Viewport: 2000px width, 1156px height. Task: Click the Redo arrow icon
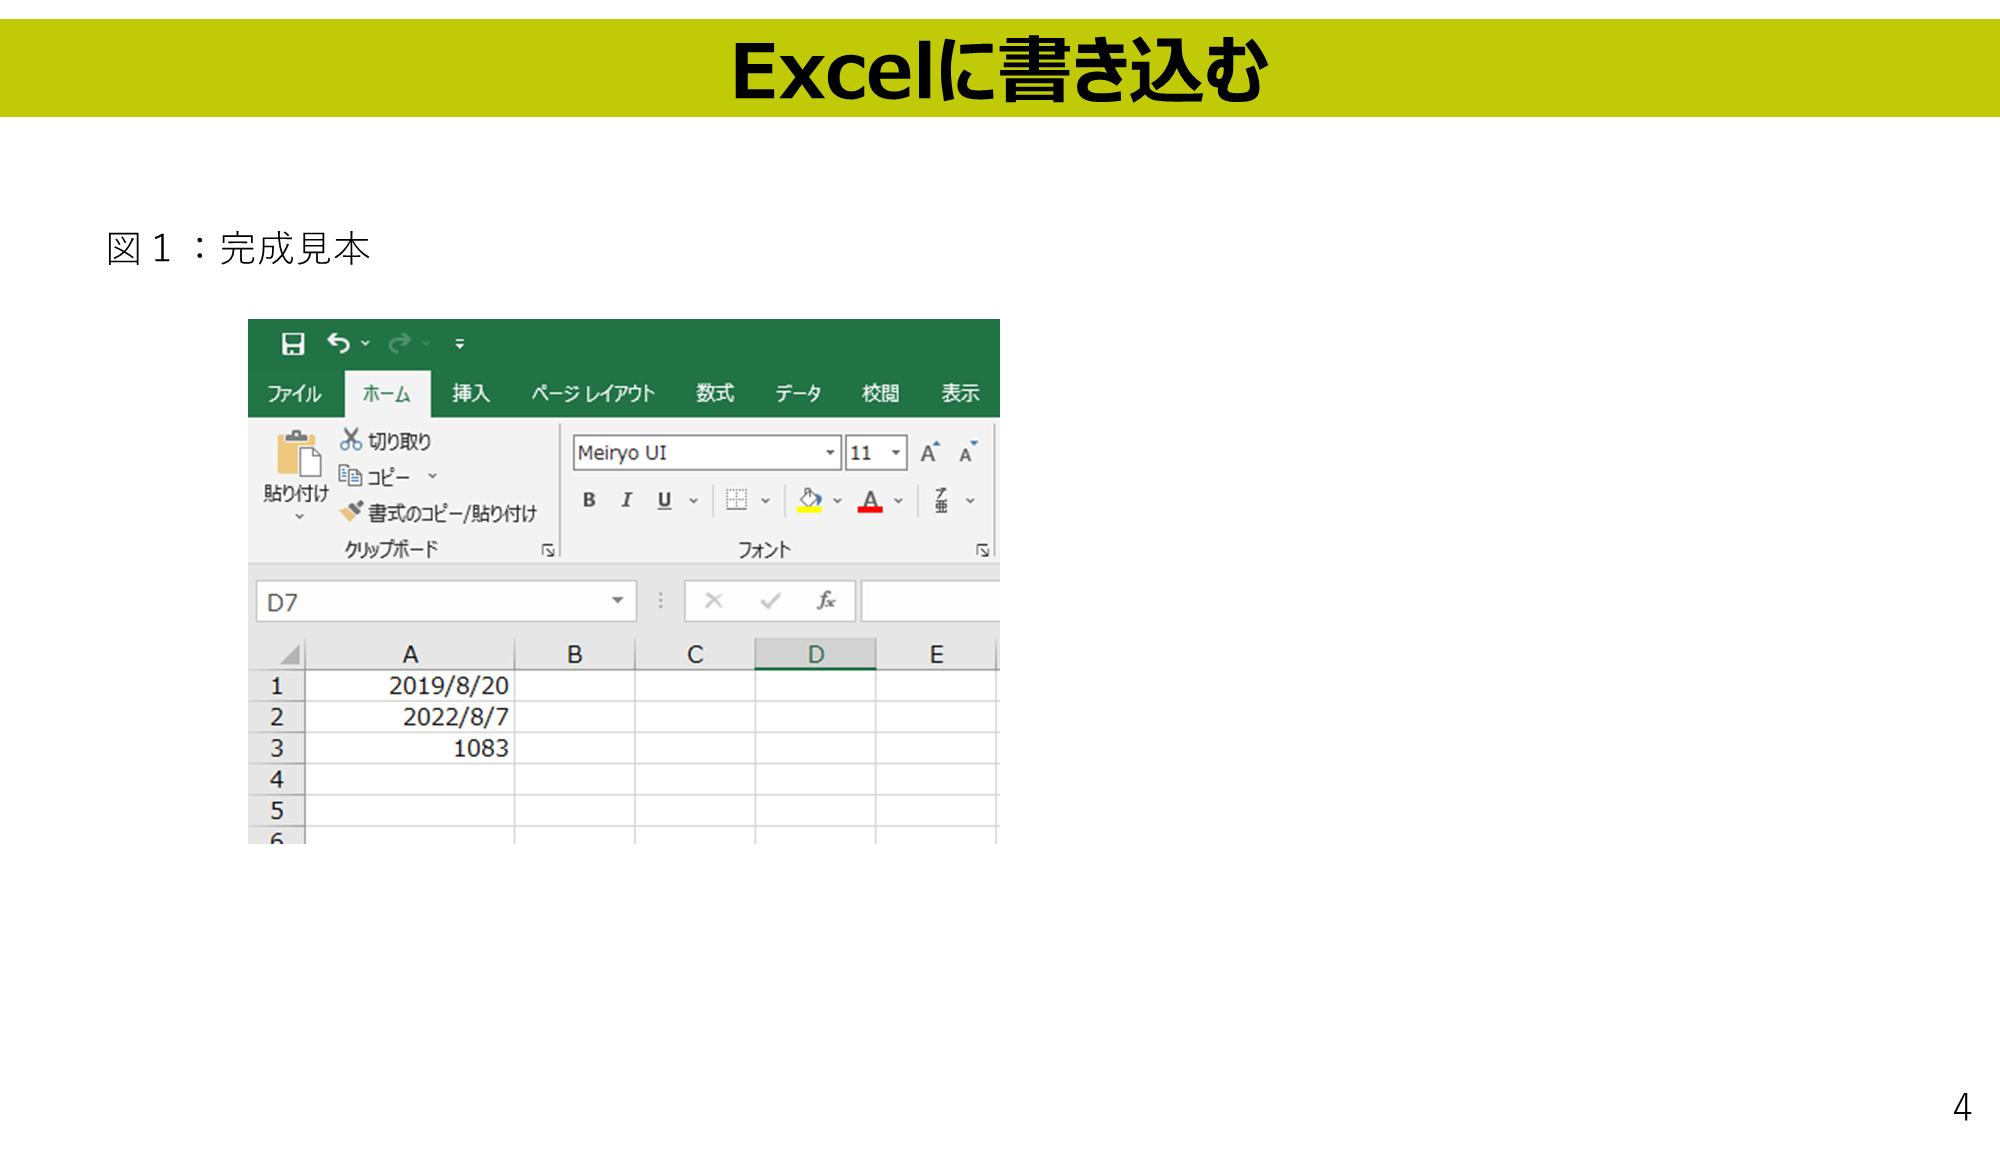(x=399, y=344)
